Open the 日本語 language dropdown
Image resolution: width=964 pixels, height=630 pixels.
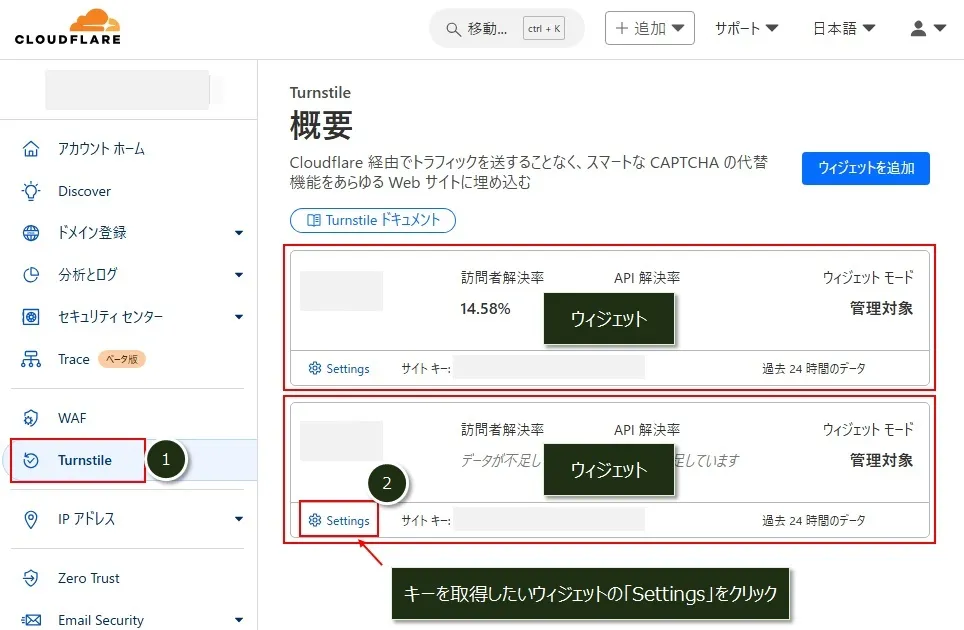point(844,28)
